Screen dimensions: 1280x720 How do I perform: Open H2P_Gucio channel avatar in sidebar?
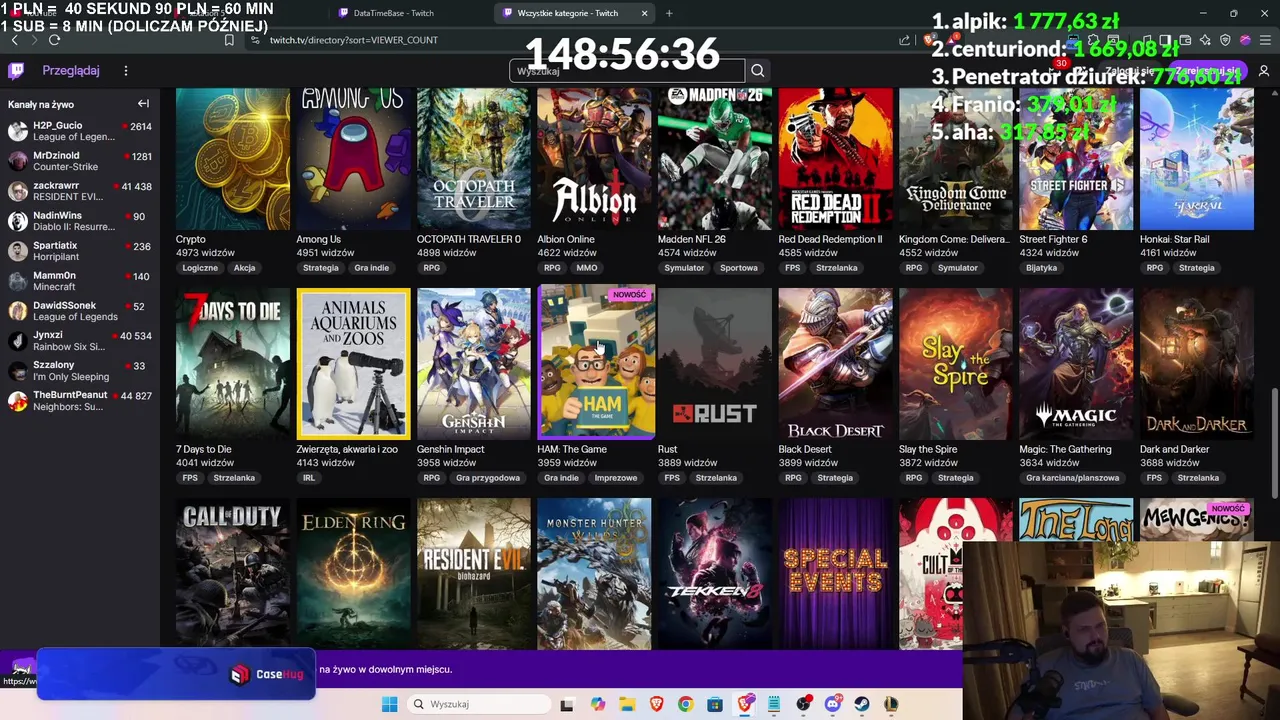pos(17,131)
